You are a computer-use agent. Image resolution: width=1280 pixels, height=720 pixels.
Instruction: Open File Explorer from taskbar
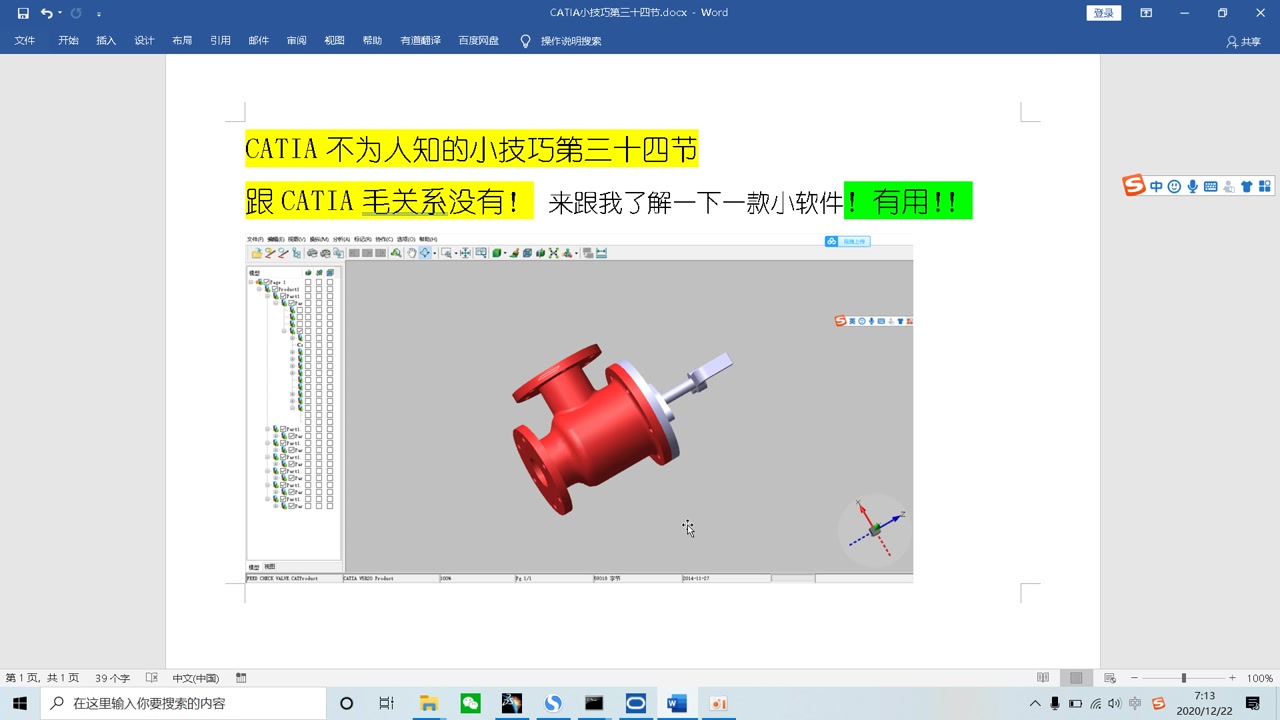[x=429, y=703]
